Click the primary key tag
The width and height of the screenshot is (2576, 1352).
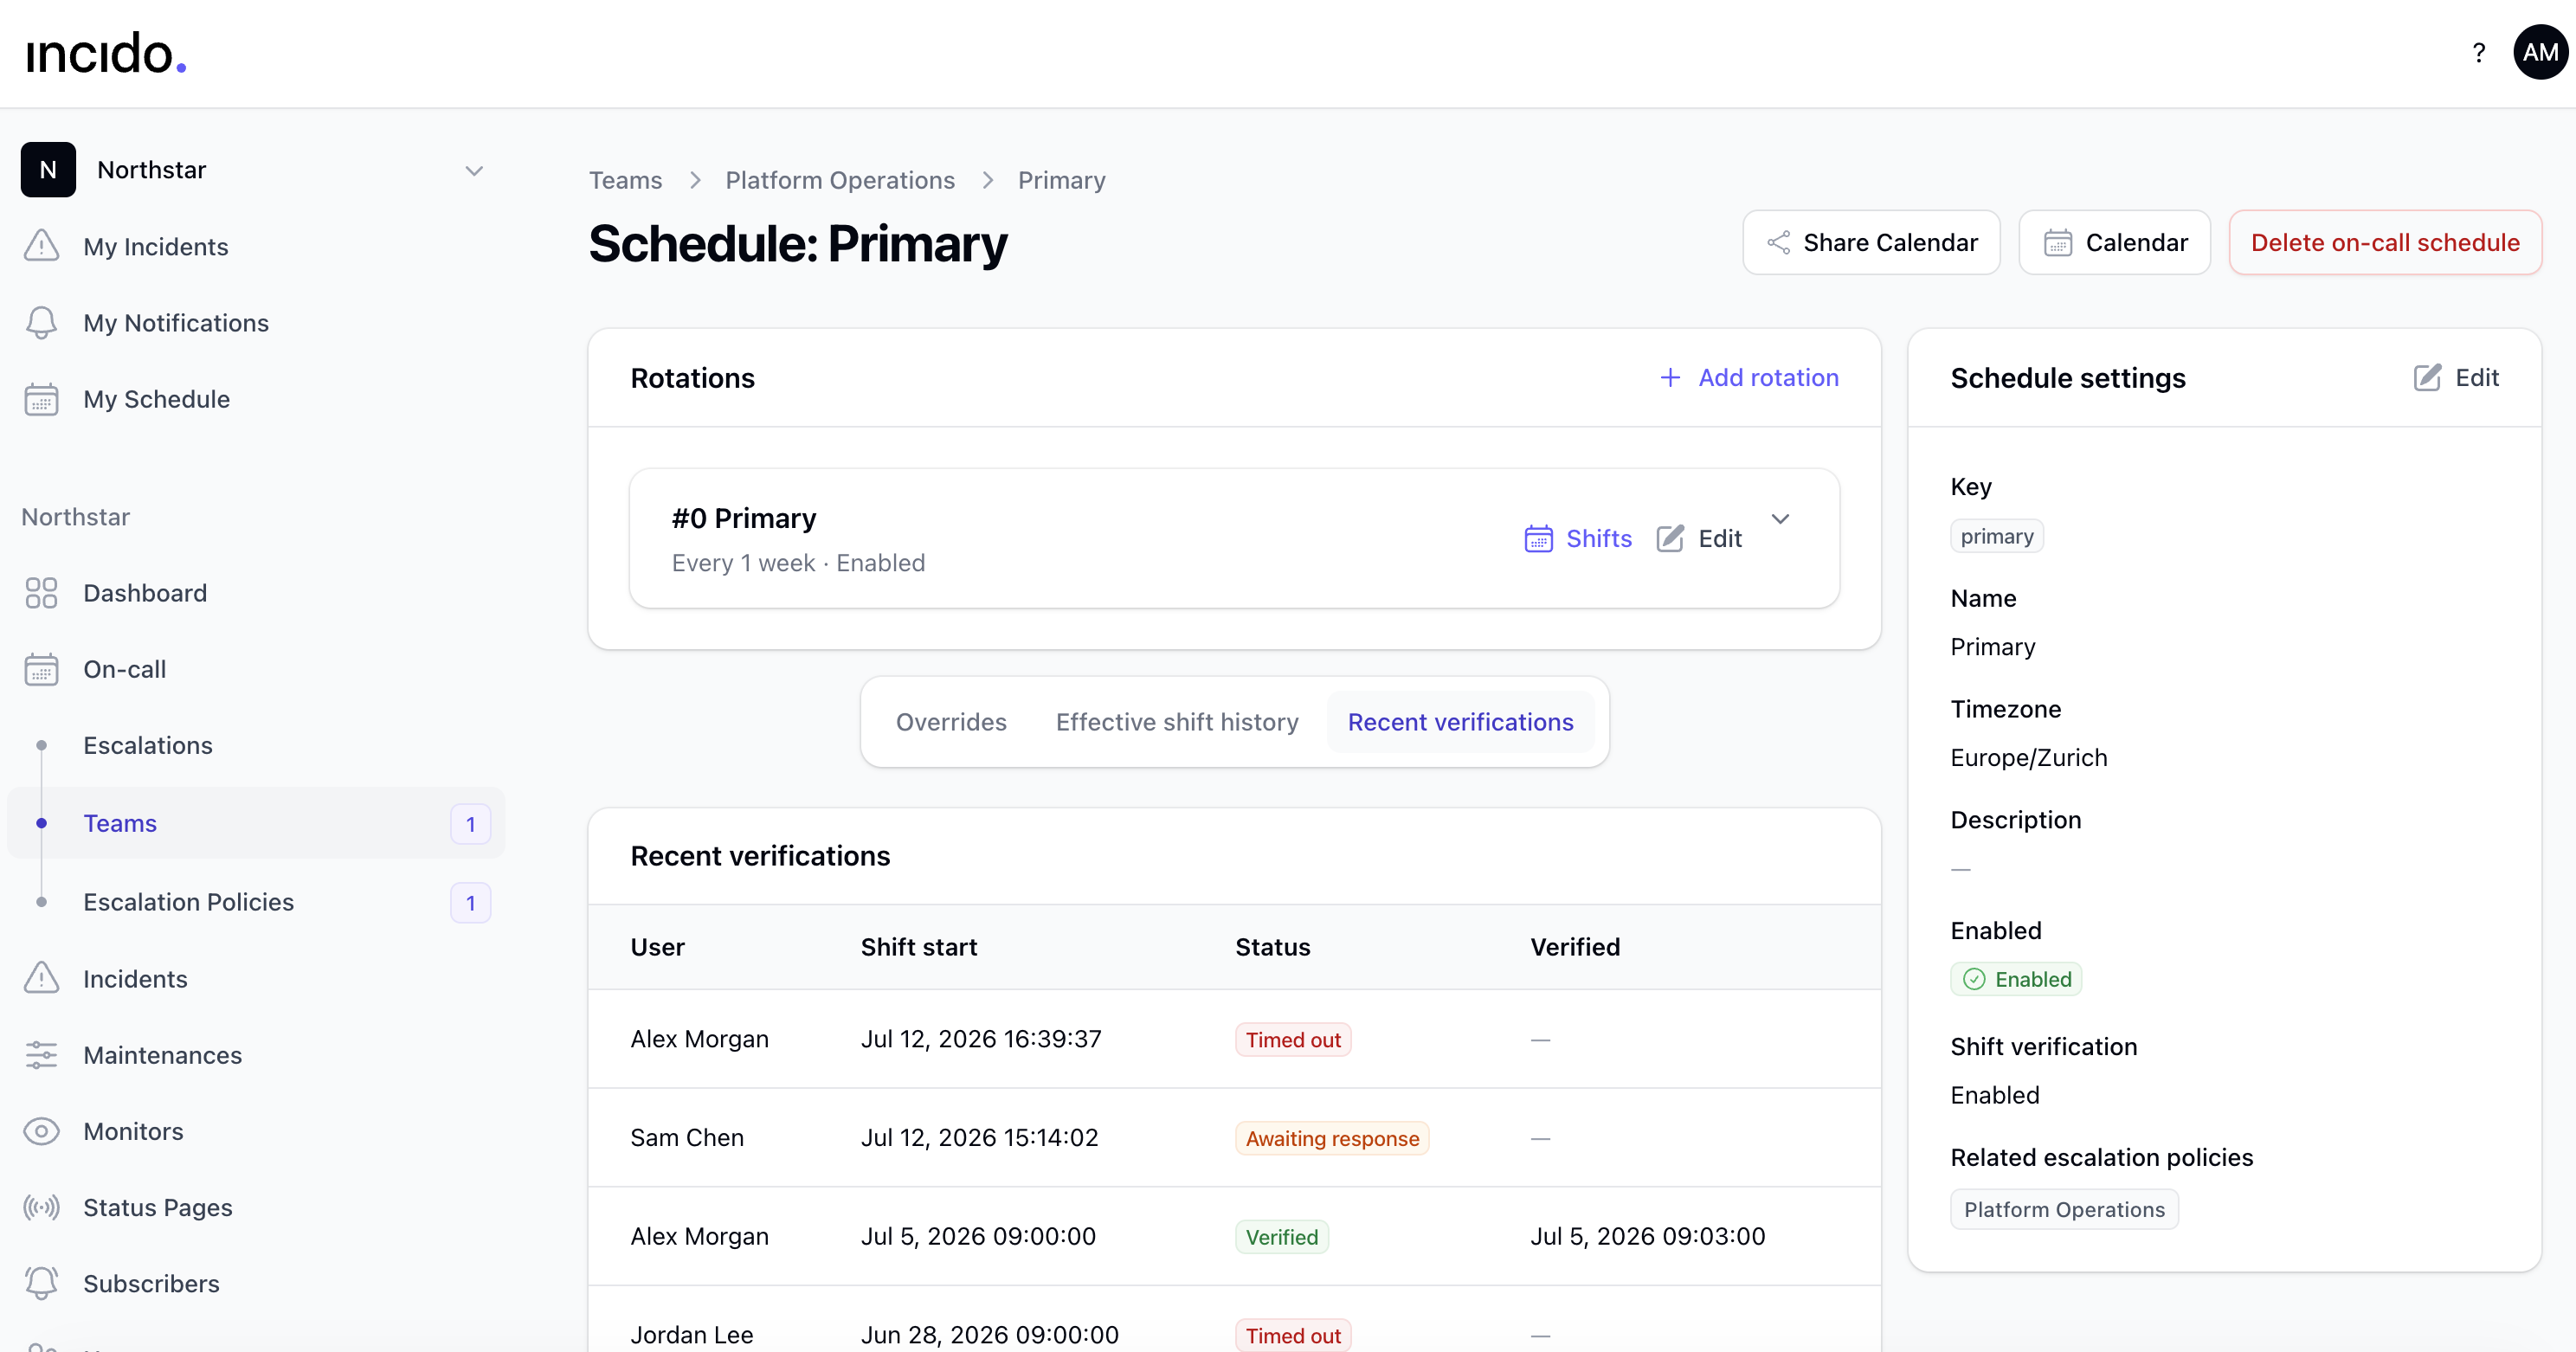[1997, 536]
